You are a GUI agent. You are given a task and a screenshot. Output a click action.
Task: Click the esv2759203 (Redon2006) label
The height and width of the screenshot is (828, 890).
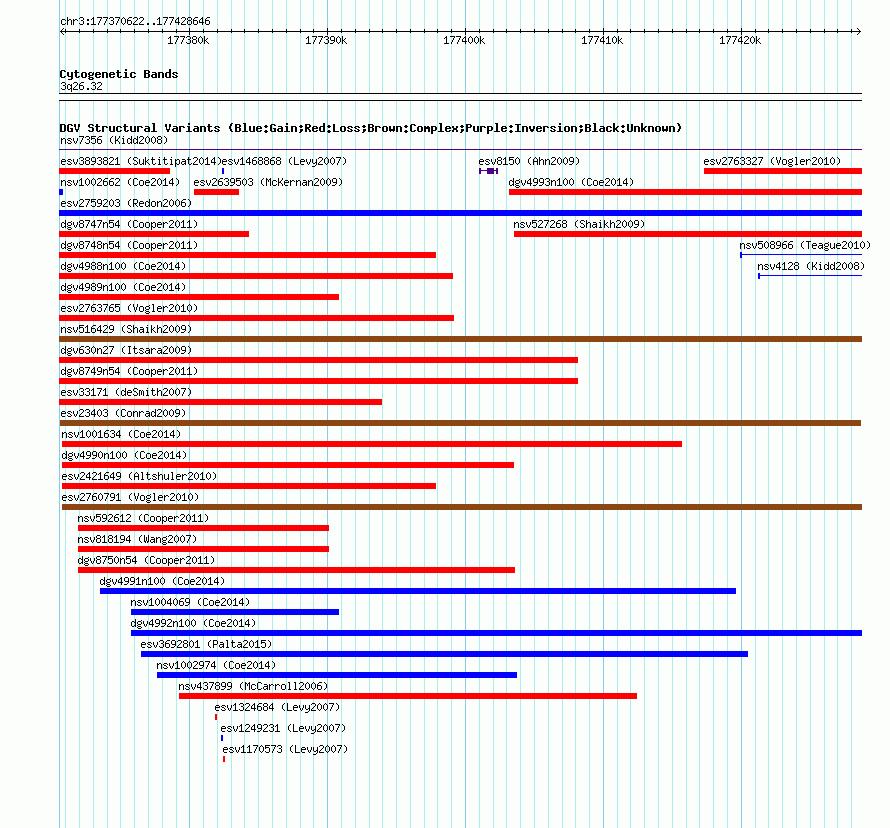(126, 203)
